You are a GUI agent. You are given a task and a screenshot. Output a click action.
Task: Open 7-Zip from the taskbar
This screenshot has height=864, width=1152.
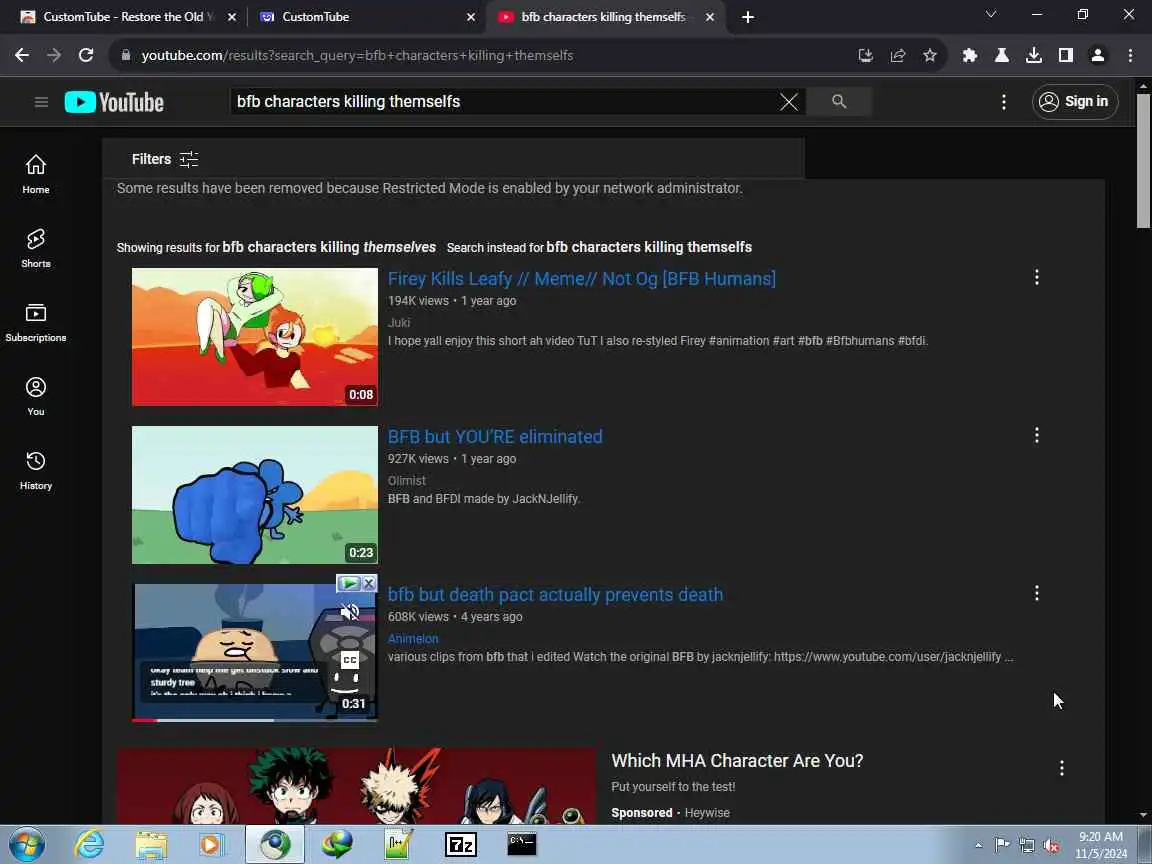461,845
